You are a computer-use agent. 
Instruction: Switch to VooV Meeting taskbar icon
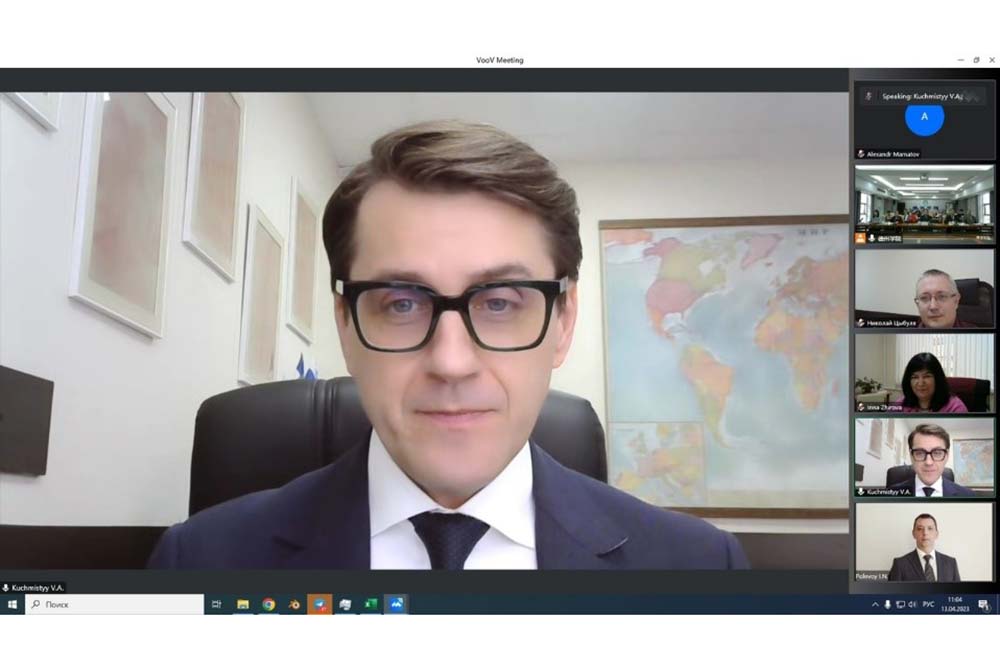396,604
